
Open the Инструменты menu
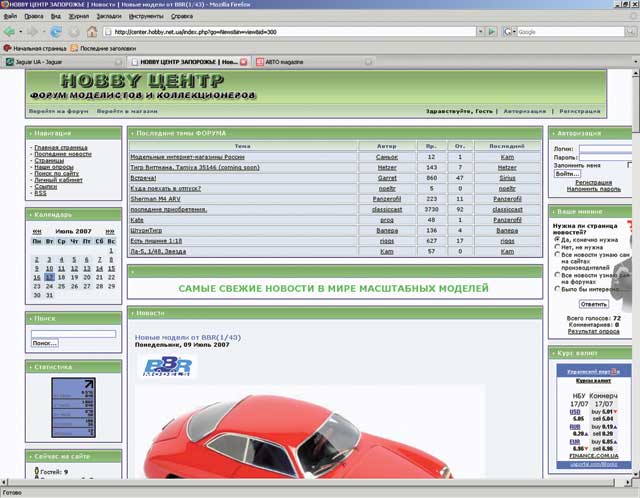click(146, 17)
